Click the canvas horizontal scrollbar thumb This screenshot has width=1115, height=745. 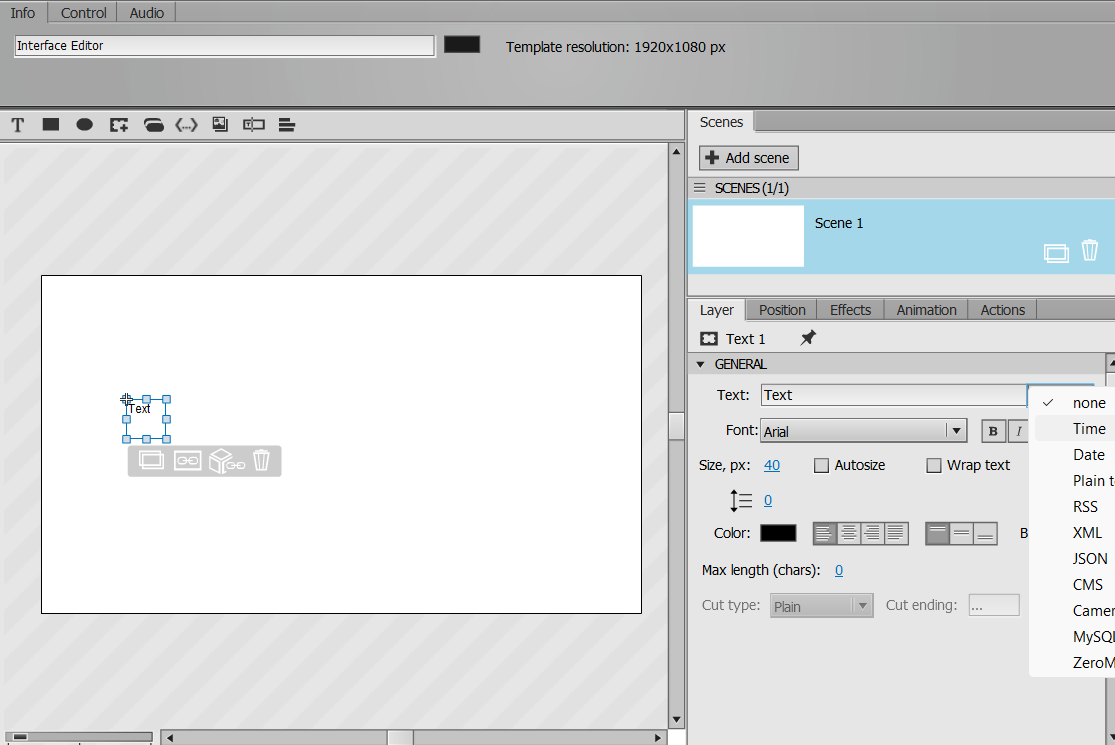400,737
